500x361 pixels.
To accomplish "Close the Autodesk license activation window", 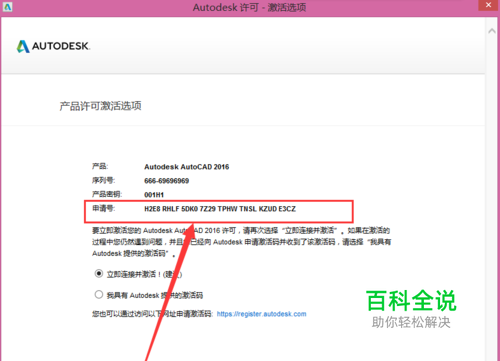I will click(x=489, y=5).
